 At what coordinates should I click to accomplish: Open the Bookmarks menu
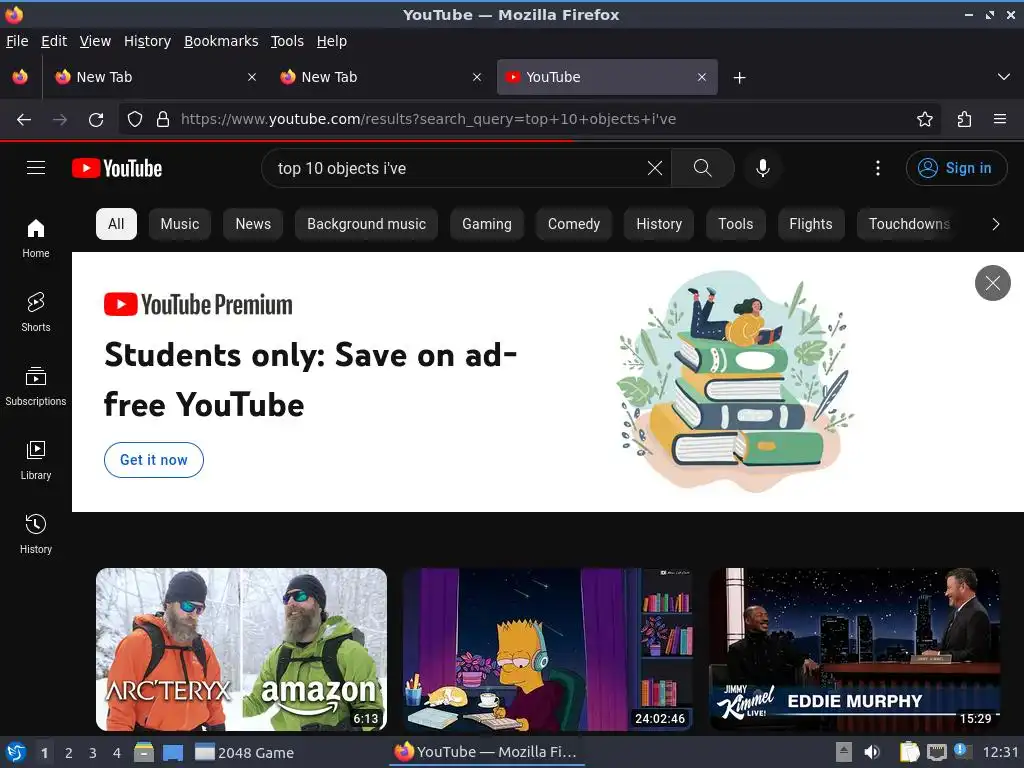pos(221,41)
